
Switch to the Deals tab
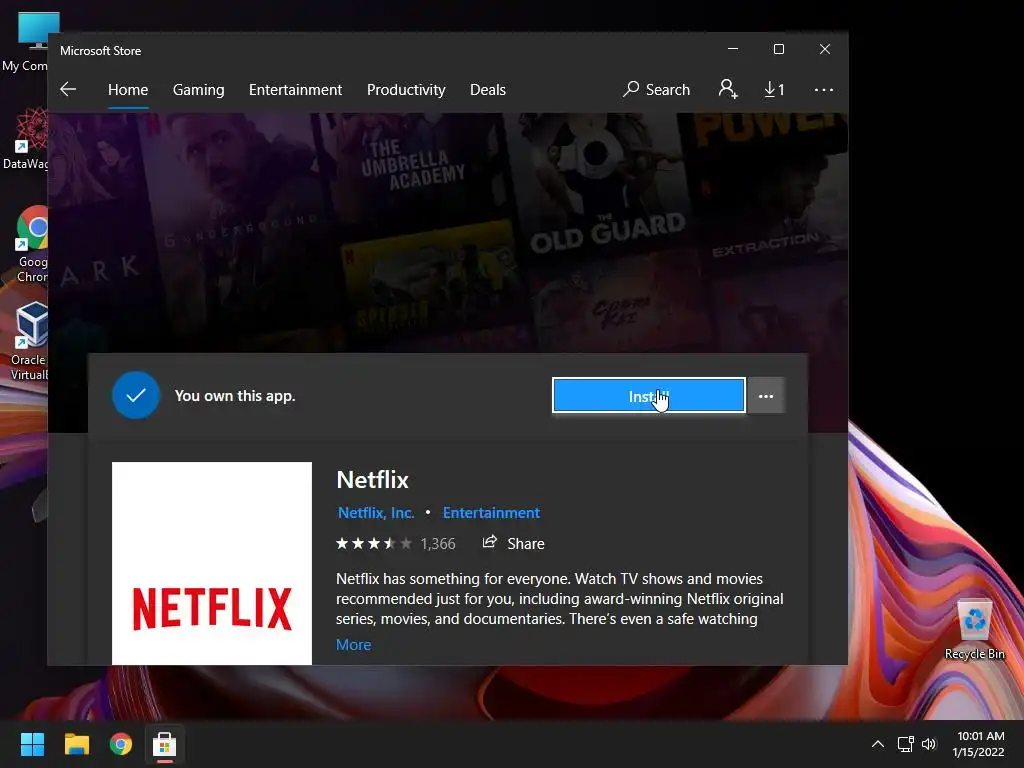click(488, 89)
